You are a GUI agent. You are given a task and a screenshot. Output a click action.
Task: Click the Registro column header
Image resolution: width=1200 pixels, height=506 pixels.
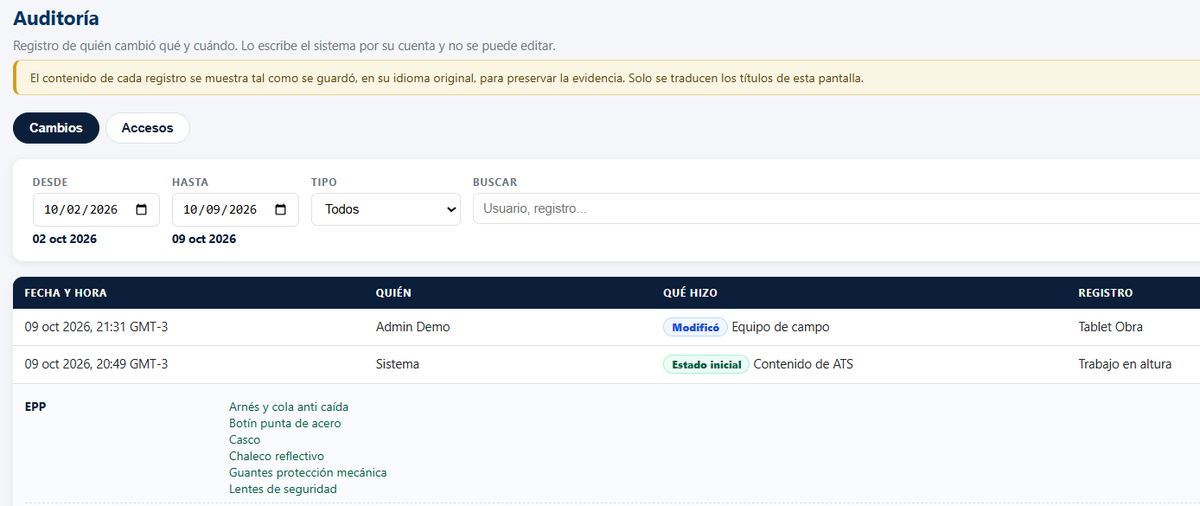pyautogui.click(x=1105, y=293)
